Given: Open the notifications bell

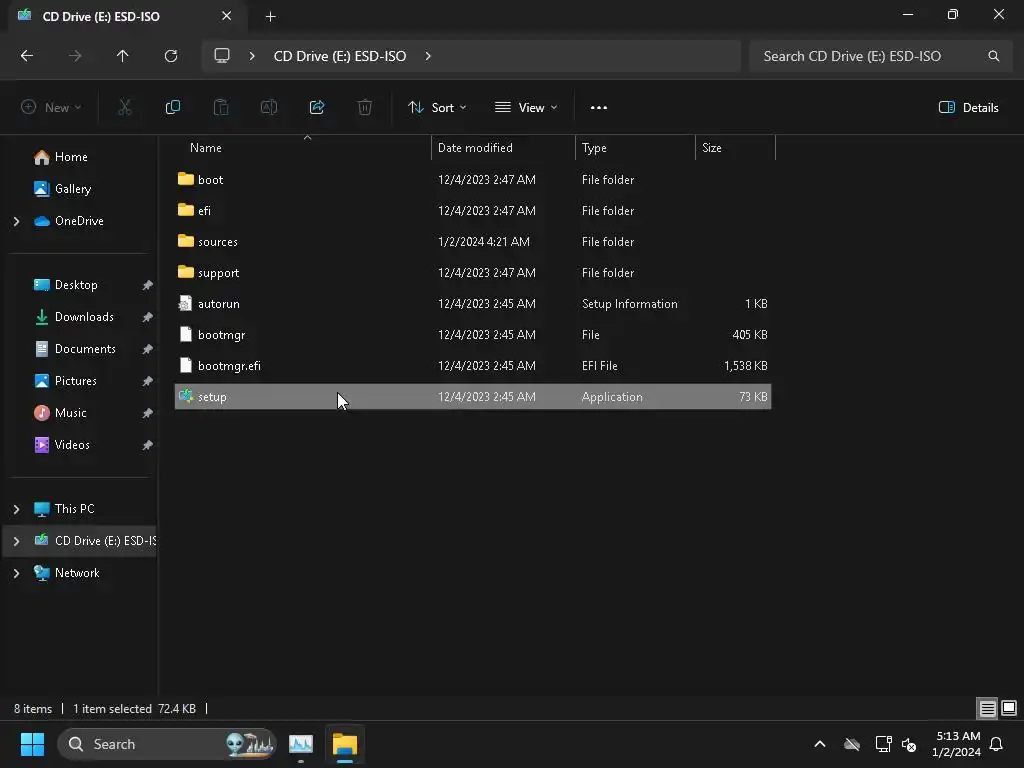Looking at the screenshot, I should pyautogui.click(x=996, y=744).
